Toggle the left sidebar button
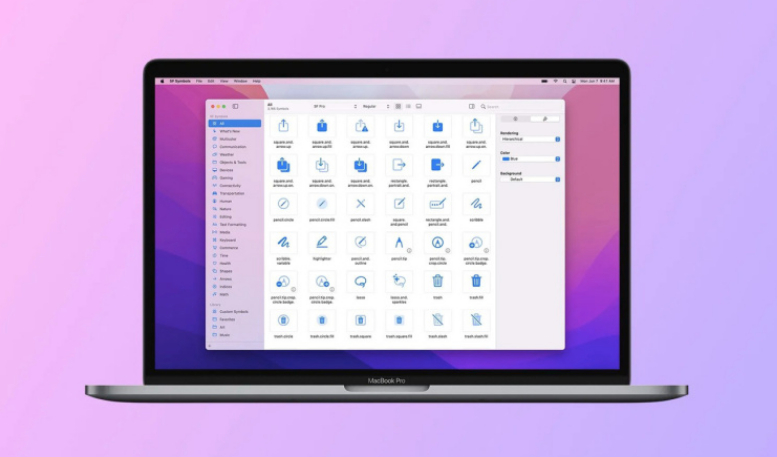This screenshot has width=777, height=457. [x=236, y=106]
